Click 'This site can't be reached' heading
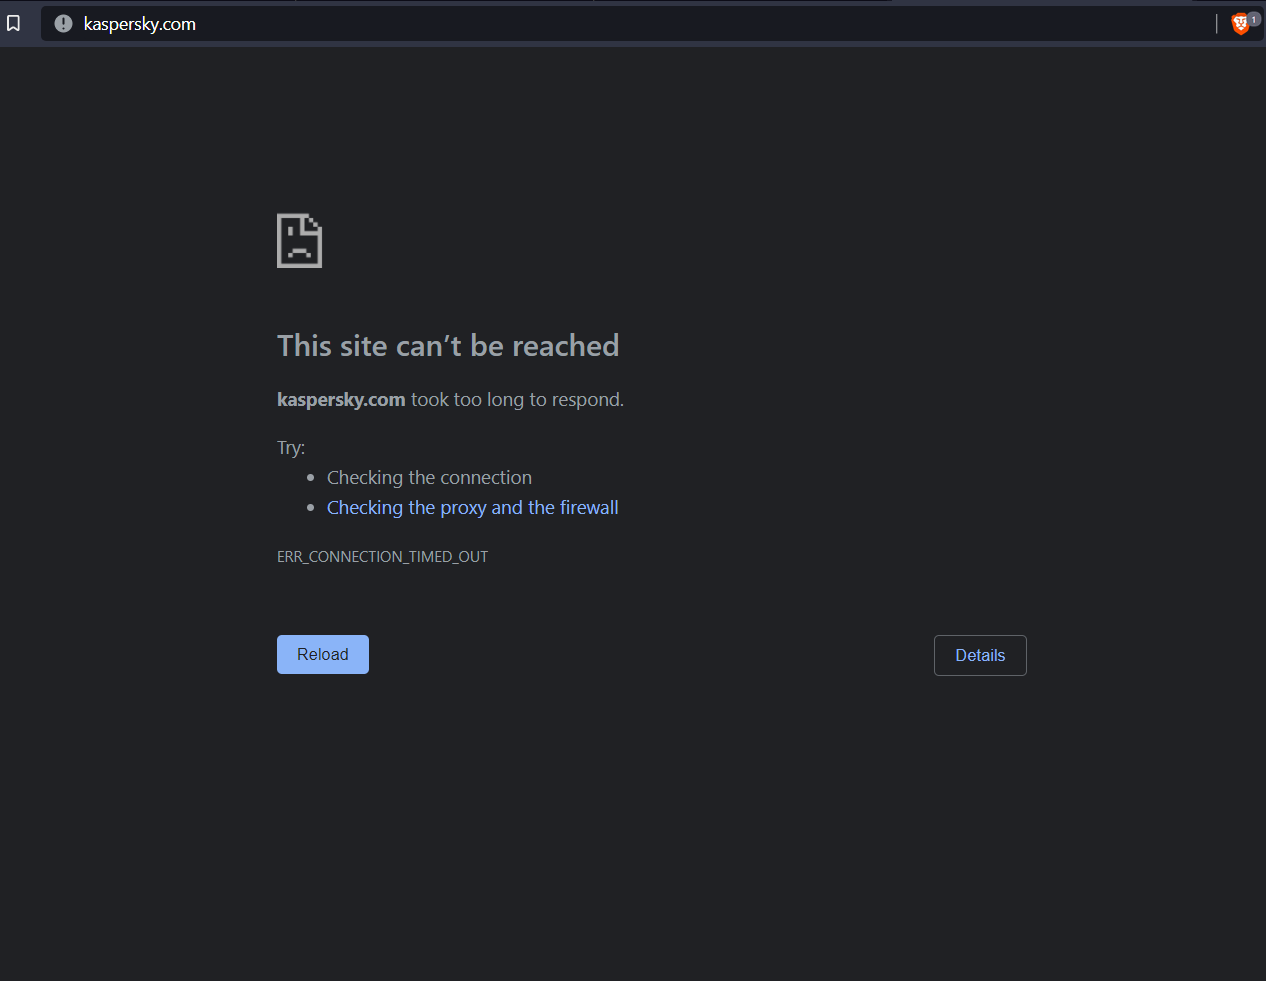This screenshot has height=981, width=1266. pos(448,346)
